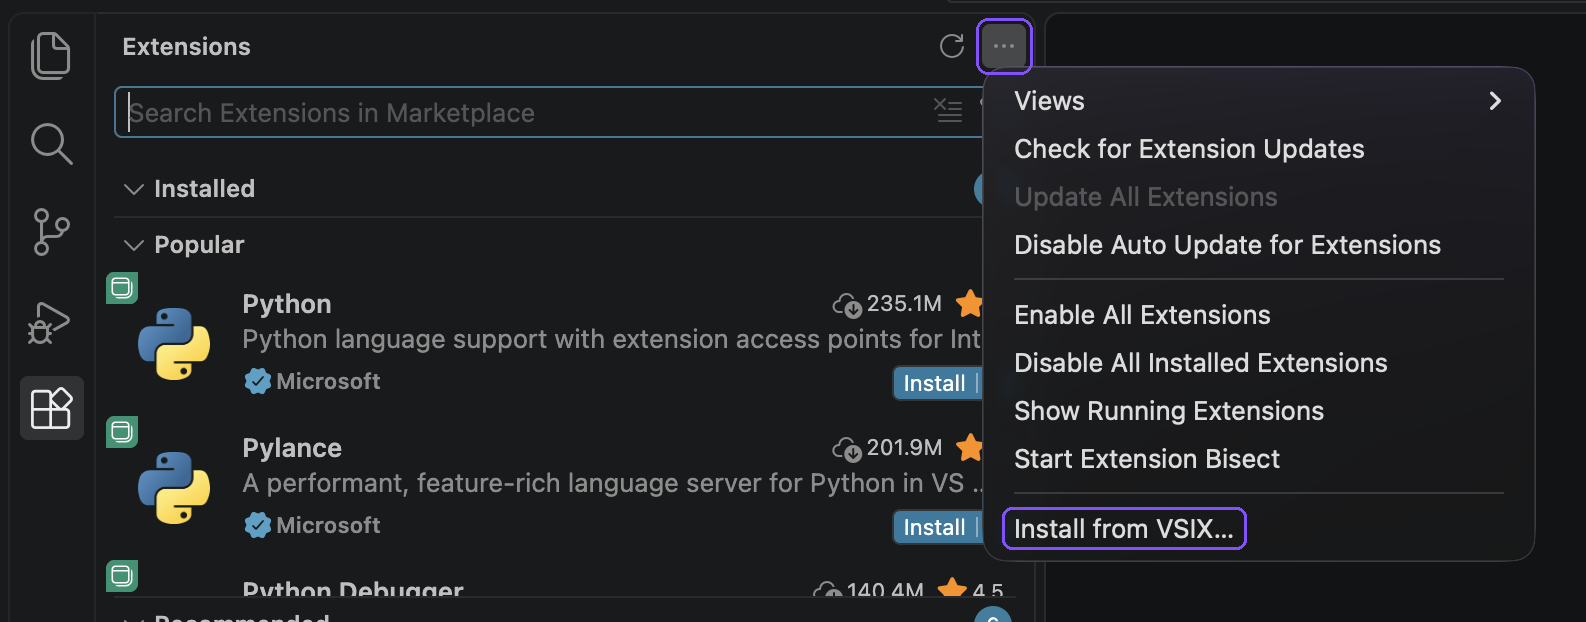The height and width of the screenshot is (622, 1586).
Task: Click the 235.1M download count
Action: pos(904,303)
